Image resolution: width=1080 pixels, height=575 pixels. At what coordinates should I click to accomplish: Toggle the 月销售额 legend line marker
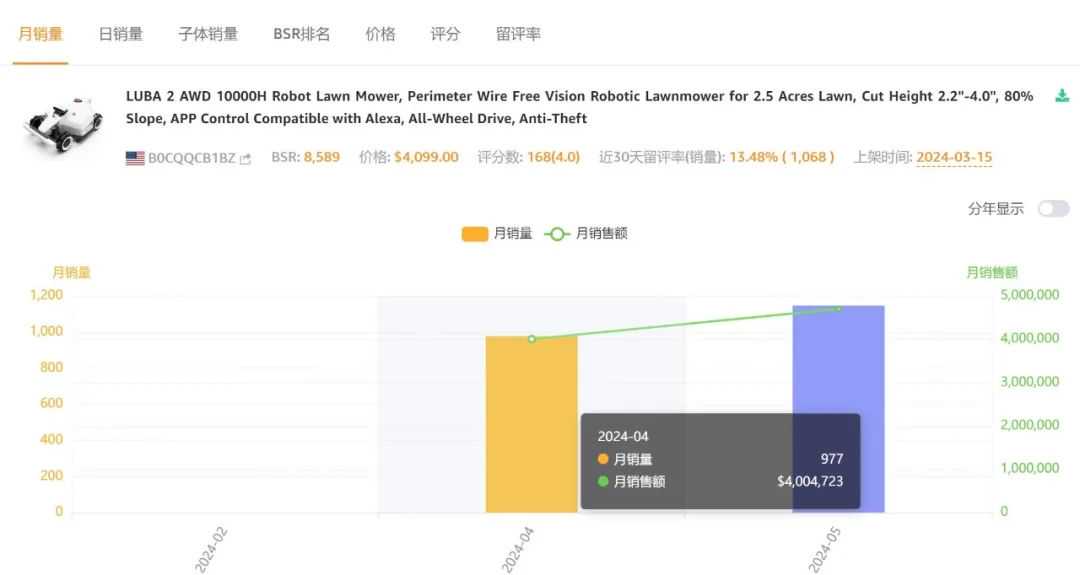[x=557, y=234]
